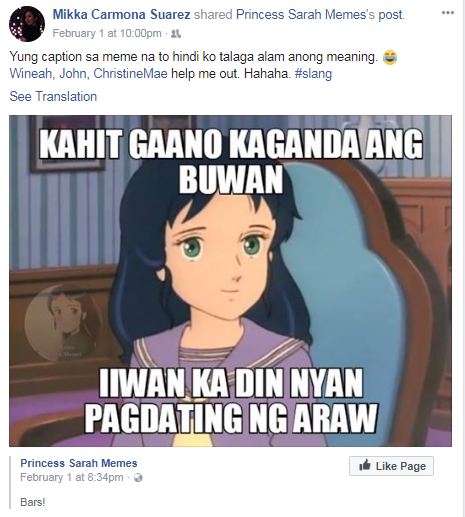465x517 pixels.
Task: Open Princess Sarah Memes's post link in header
Action: (x=320, y=14)
